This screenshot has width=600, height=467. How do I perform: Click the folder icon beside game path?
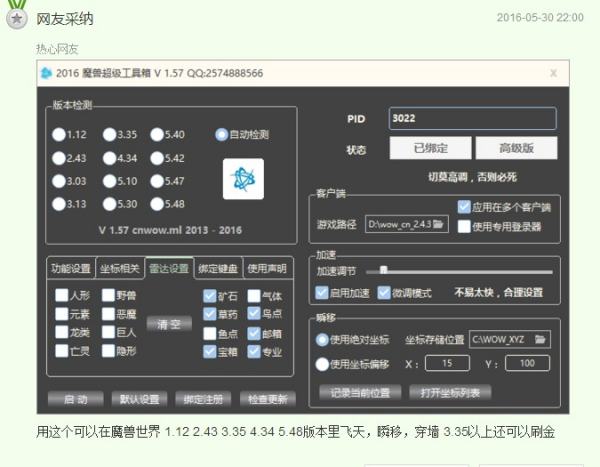pyautogui.click(x=439, y=224)
